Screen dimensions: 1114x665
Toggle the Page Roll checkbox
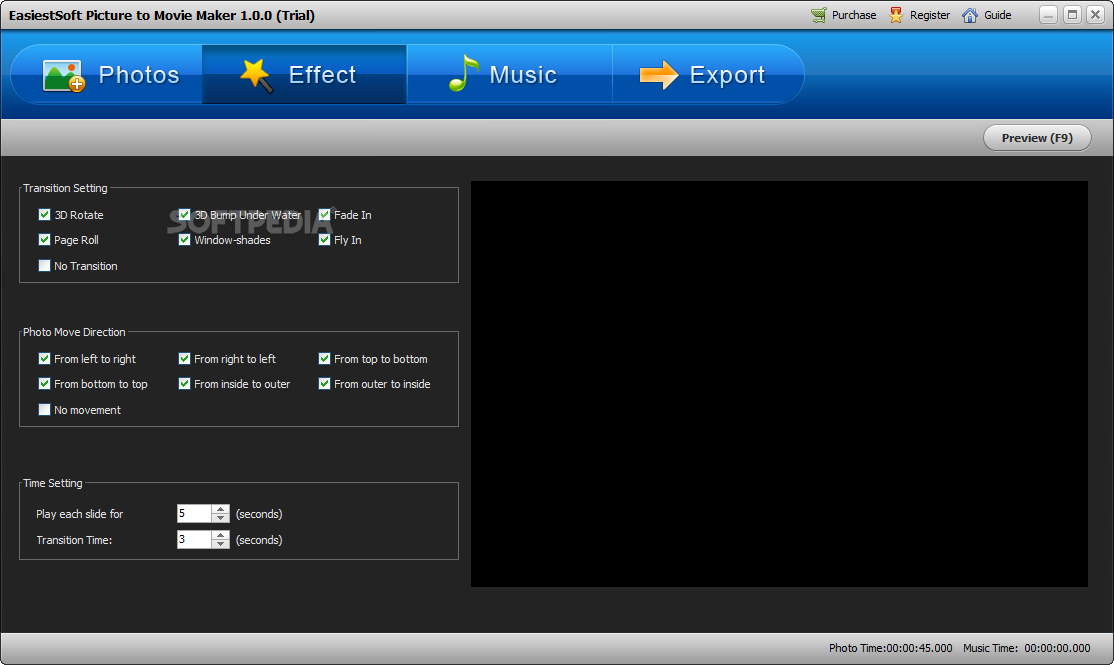pyautogui.click(x=44, y=240)
